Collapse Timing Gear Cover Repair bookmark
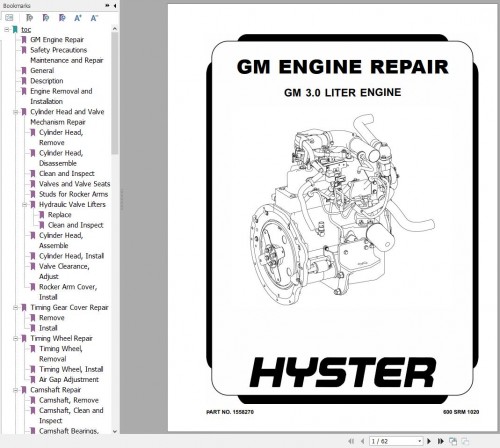 click(x=15, y=308)
